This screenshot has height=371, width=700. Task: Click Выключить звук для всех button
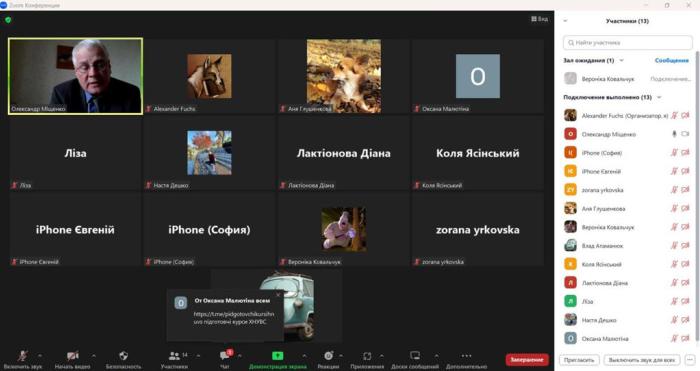pos(642,360)
